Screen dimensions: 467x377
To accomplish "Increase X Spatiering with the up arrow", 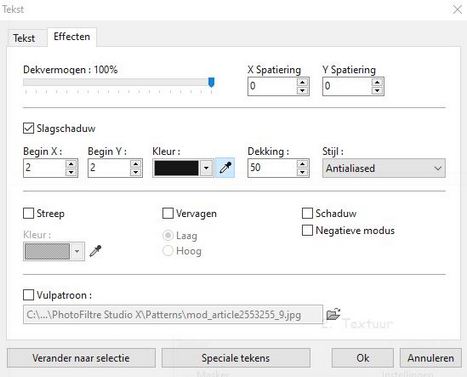I will [302, 82].
